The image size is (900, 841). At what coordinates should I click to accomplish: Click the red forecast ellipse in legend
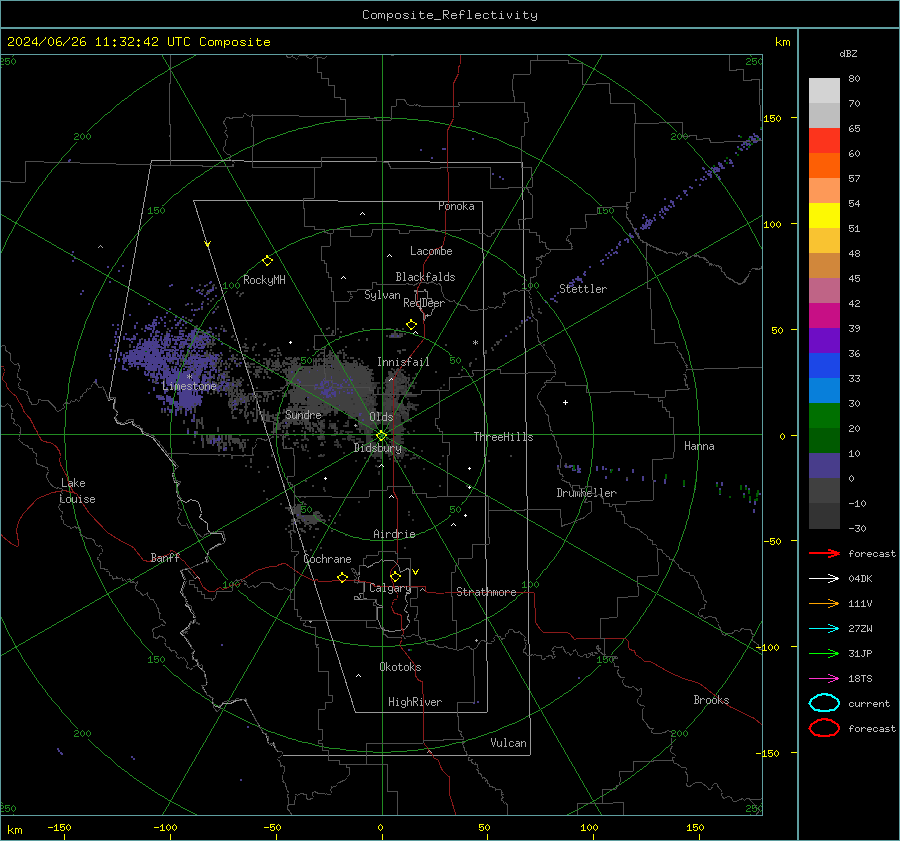click(x=824, y=727)
